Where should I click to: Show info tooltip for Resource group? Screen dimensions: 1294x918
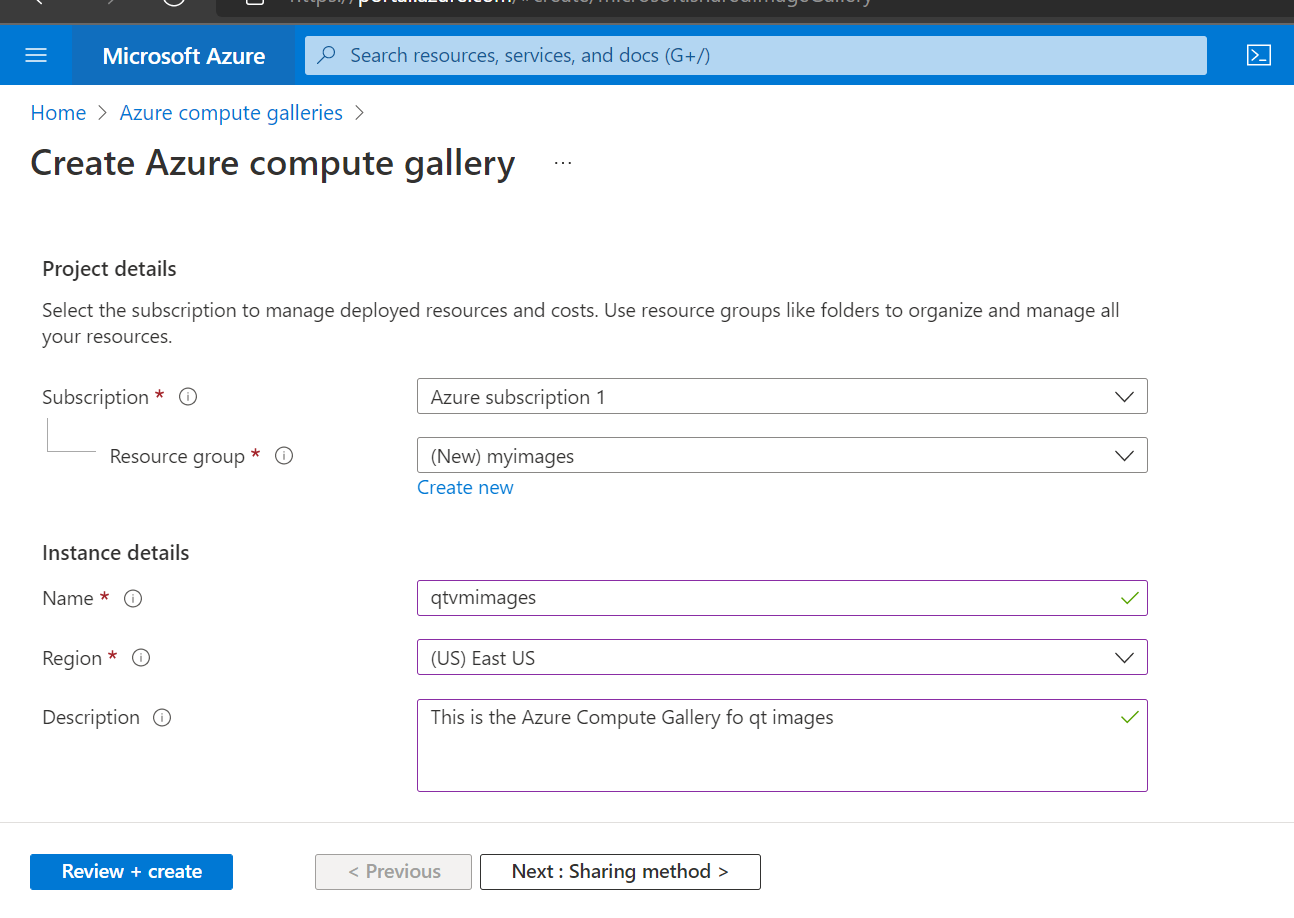[284, 456]
